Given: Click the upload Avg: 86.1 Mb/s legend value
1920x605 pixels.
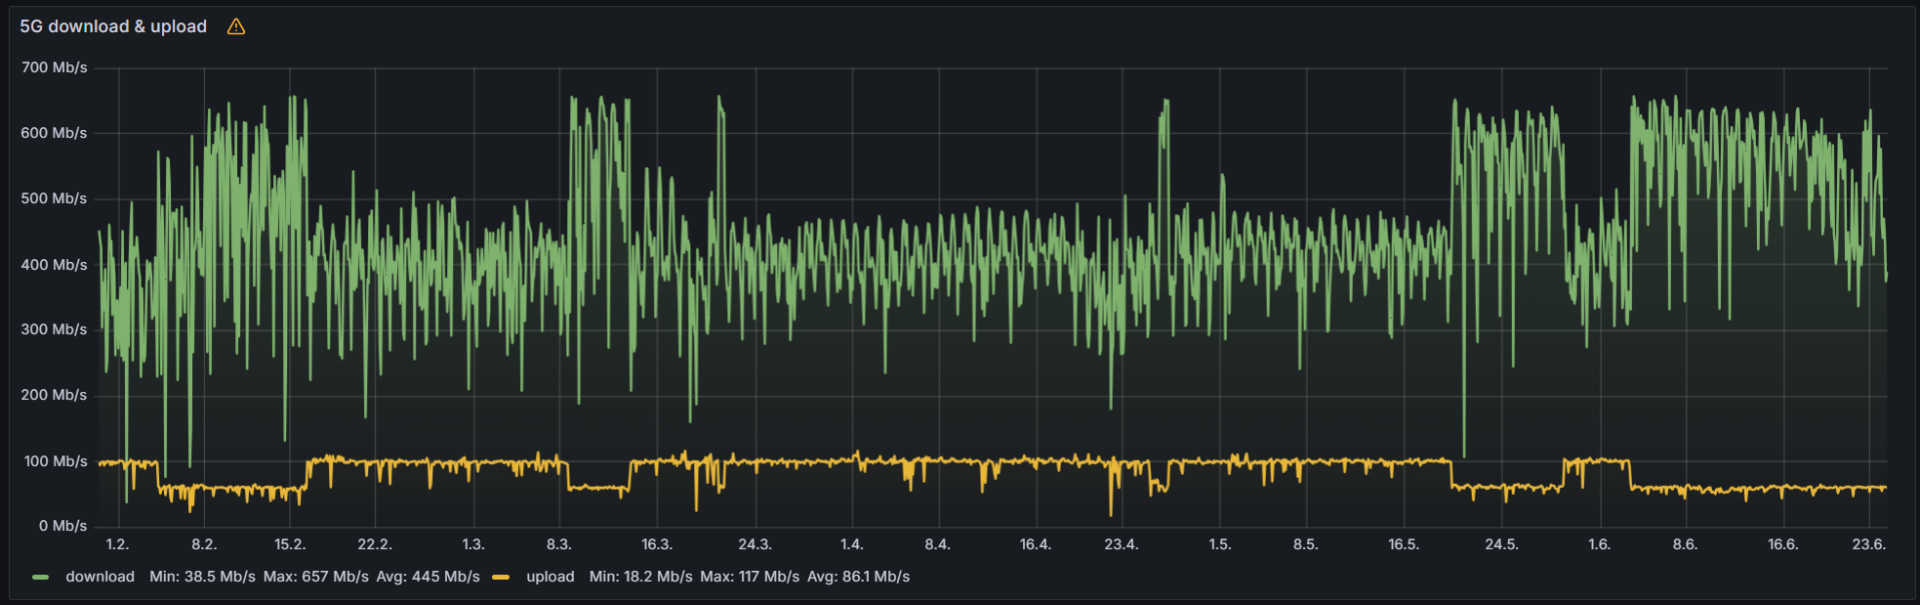Looking at the screenshot, I should coord(858,577).
